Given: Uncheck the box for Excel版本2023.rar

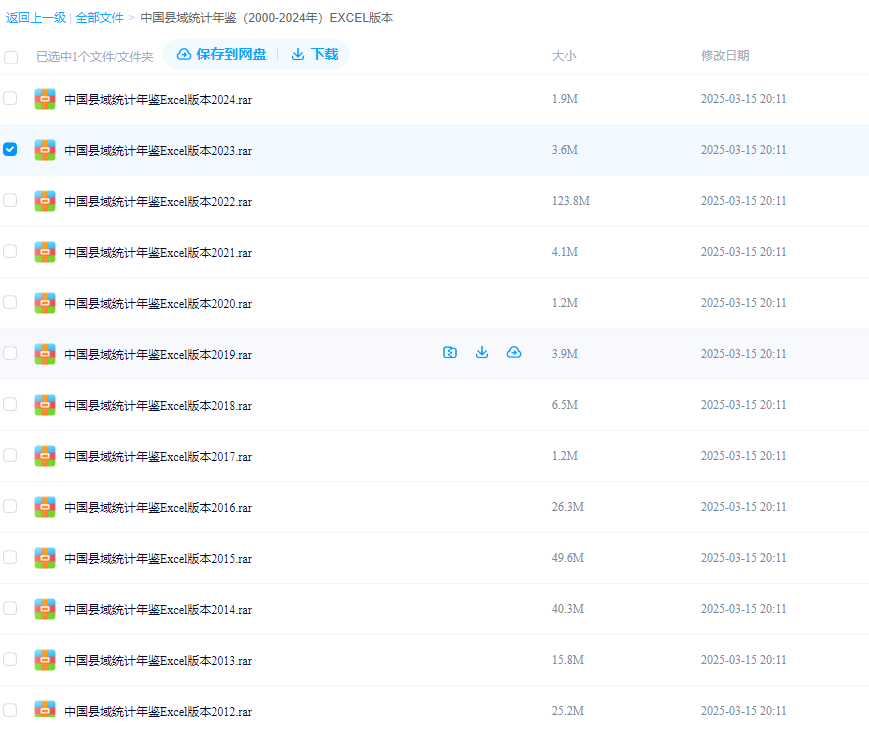Looking at the screenshot, I should pos(10,149).
